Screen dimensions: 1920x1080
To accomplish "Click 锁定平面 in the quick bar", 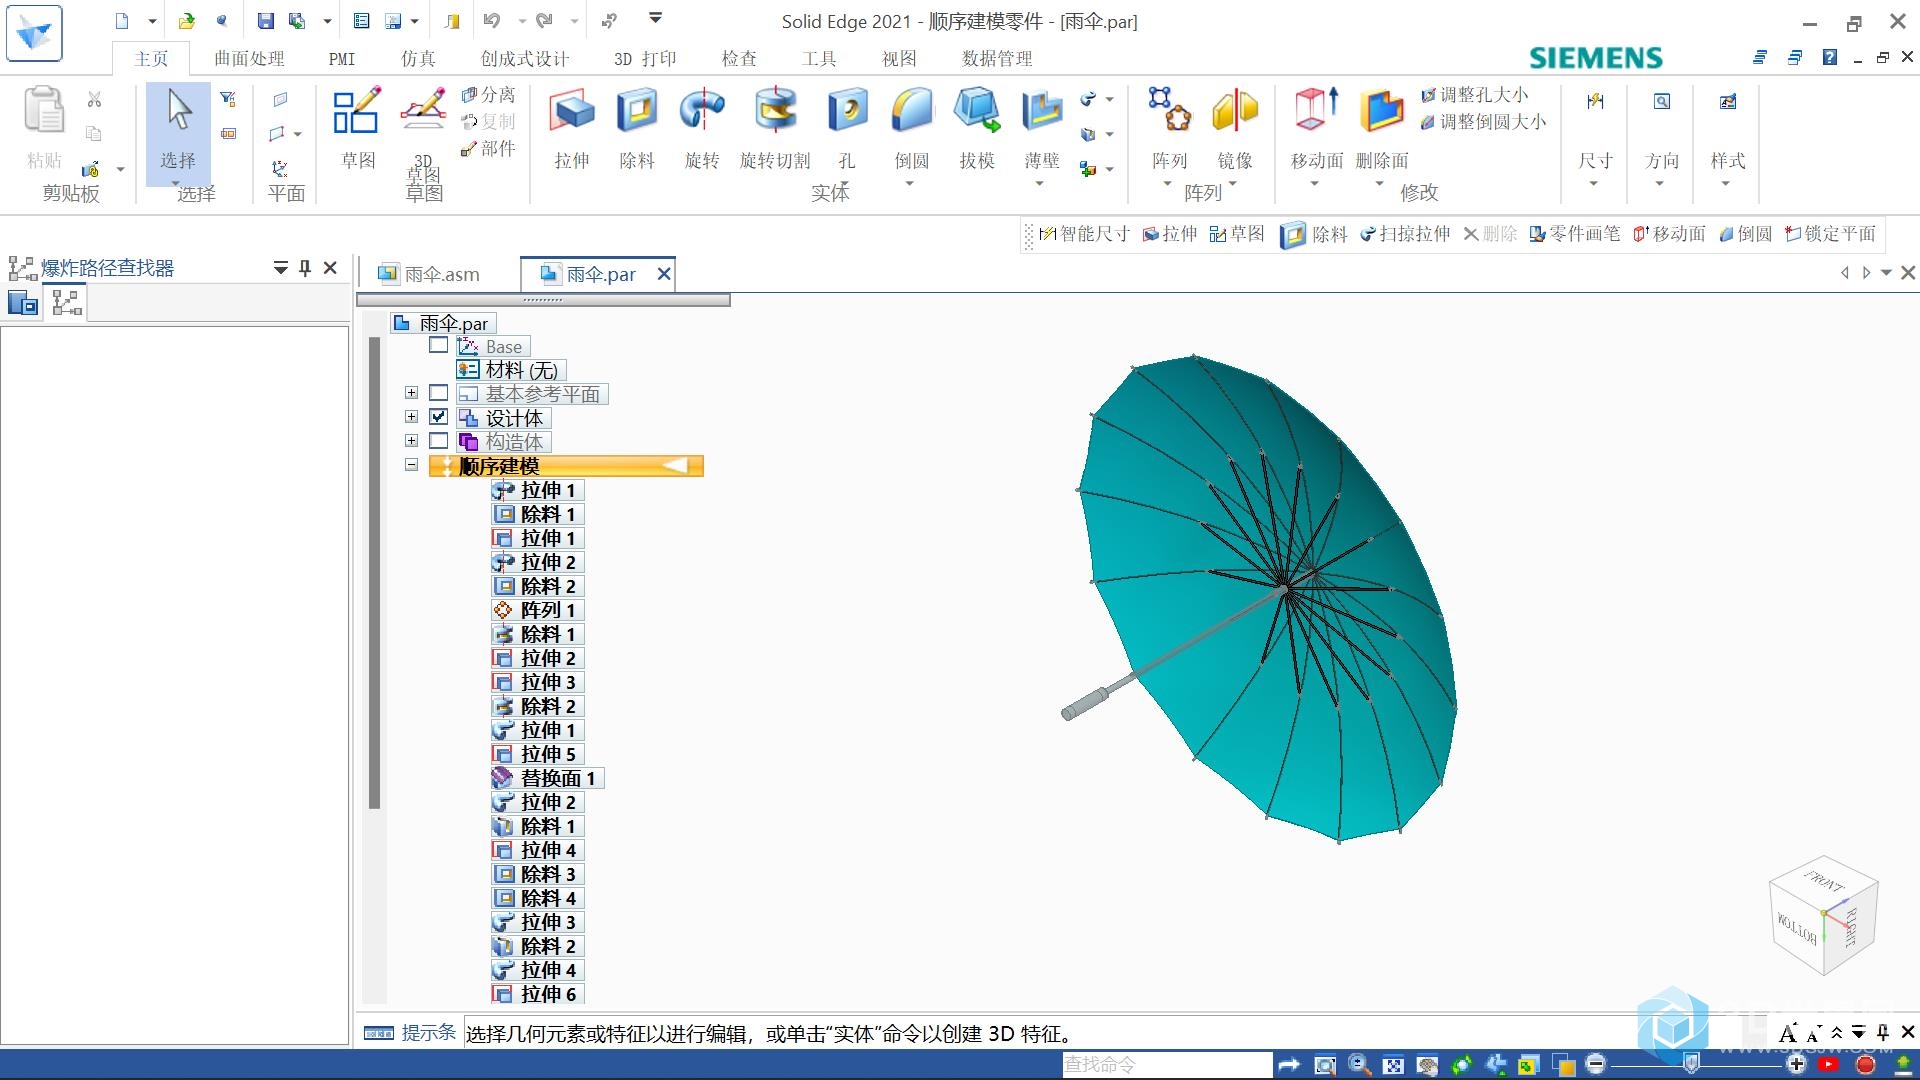I will 1830,234.
